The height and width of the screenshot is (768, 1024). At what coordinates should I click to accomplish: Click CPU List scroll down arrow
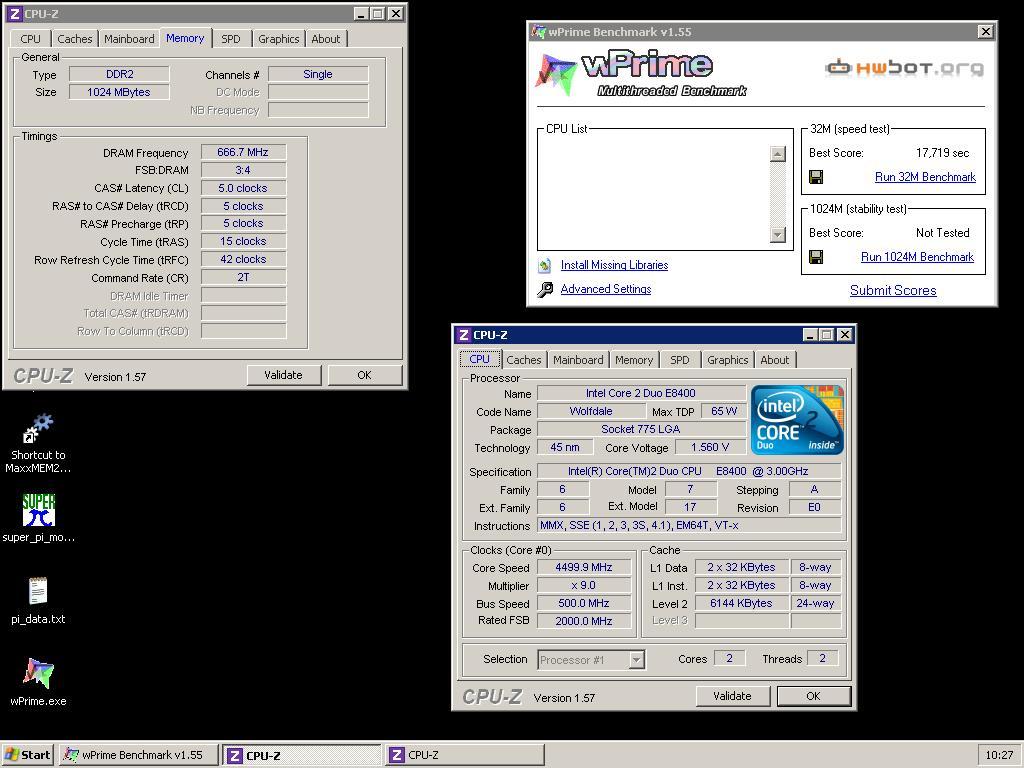[777, 234]
